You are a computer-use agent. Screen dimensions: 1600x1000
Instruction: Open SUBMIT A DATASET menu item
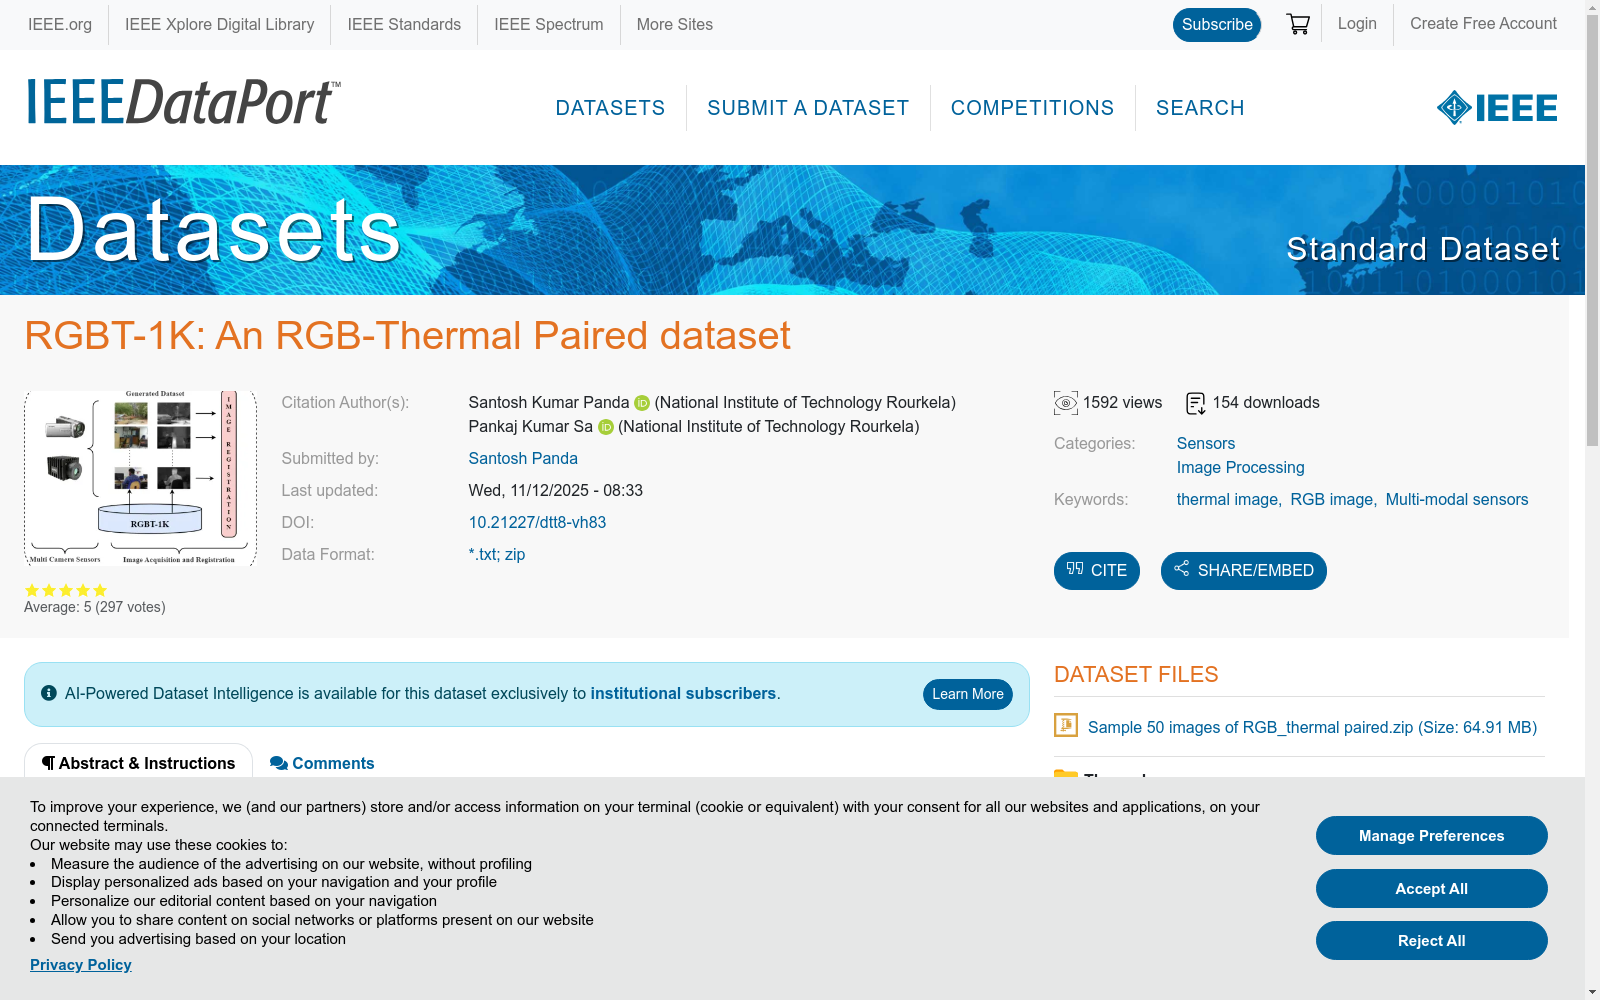pos(808,108)
